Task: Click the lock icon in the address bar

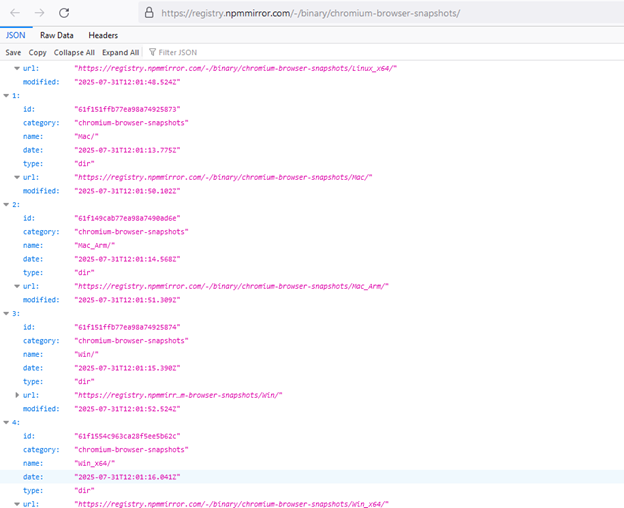Action: point(149,14)
